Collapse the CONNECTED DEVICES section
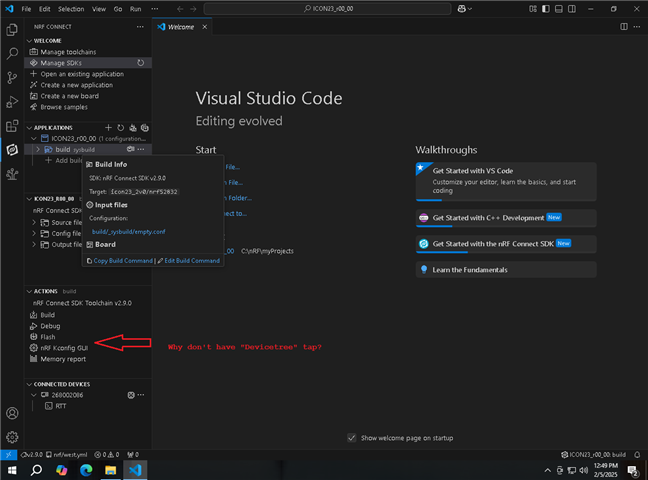 [x=29, y=384]
